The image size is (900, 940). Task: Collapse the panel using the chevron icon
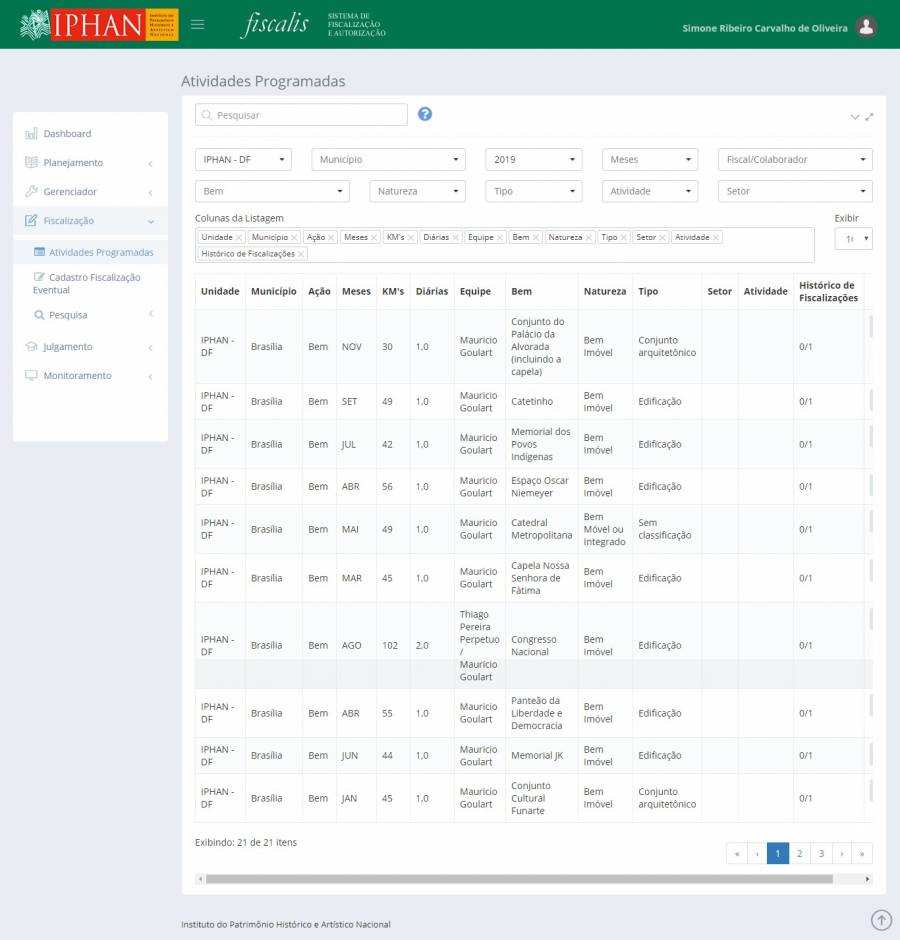(855, 117)
